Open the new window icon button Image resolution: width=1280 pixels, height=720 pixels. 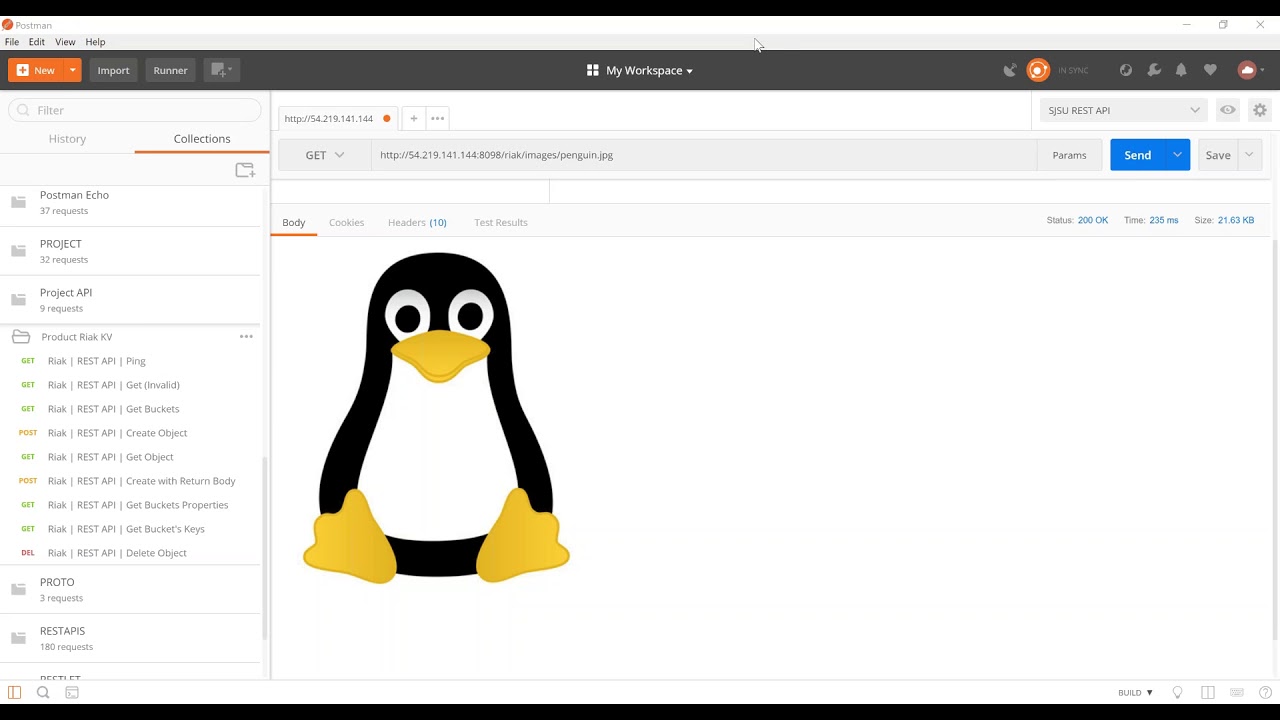(221, 70)
